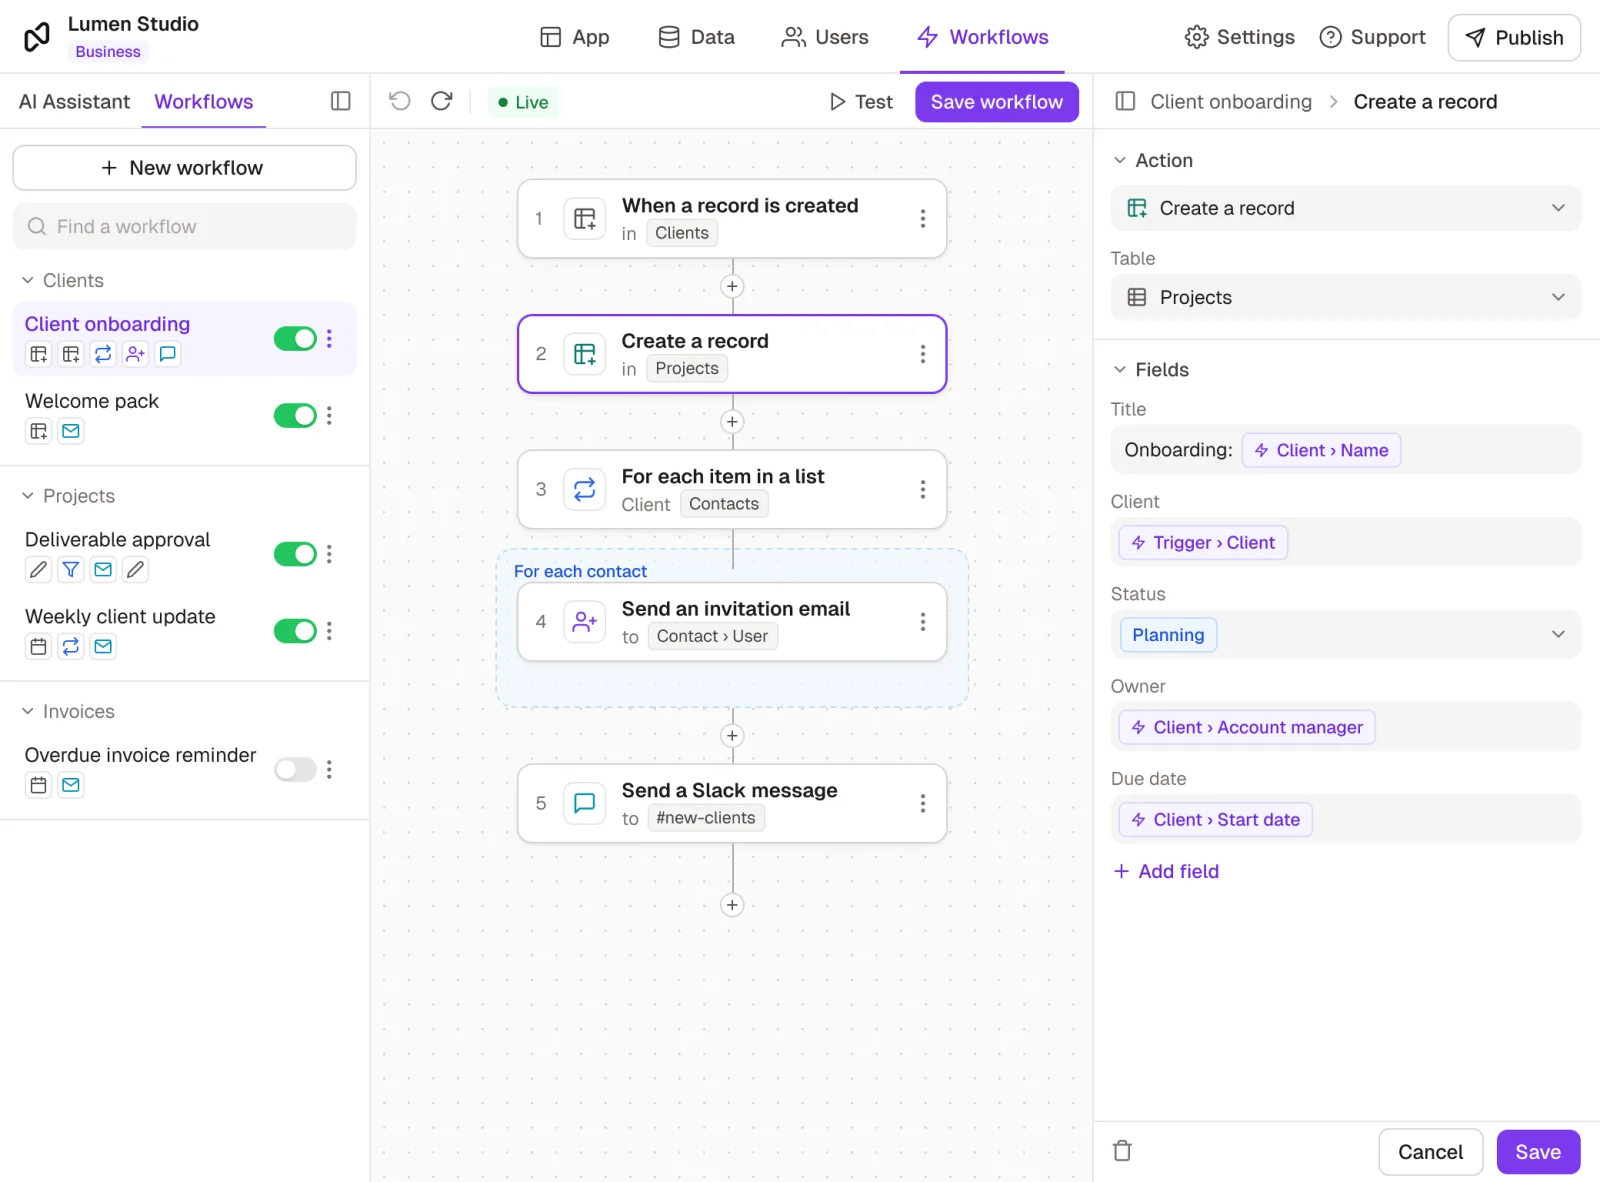Image resolution: width=1600 pixels, height=1182 pixels.
Task: Click the loop icon on step 3
Action: pyautogui.click(x=585, y=489)
